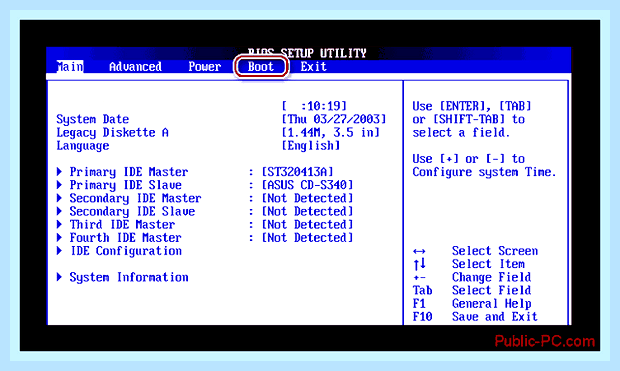Click the 'Use [ENTER], [TAB]' help line
620x371 pixels.
472,106
